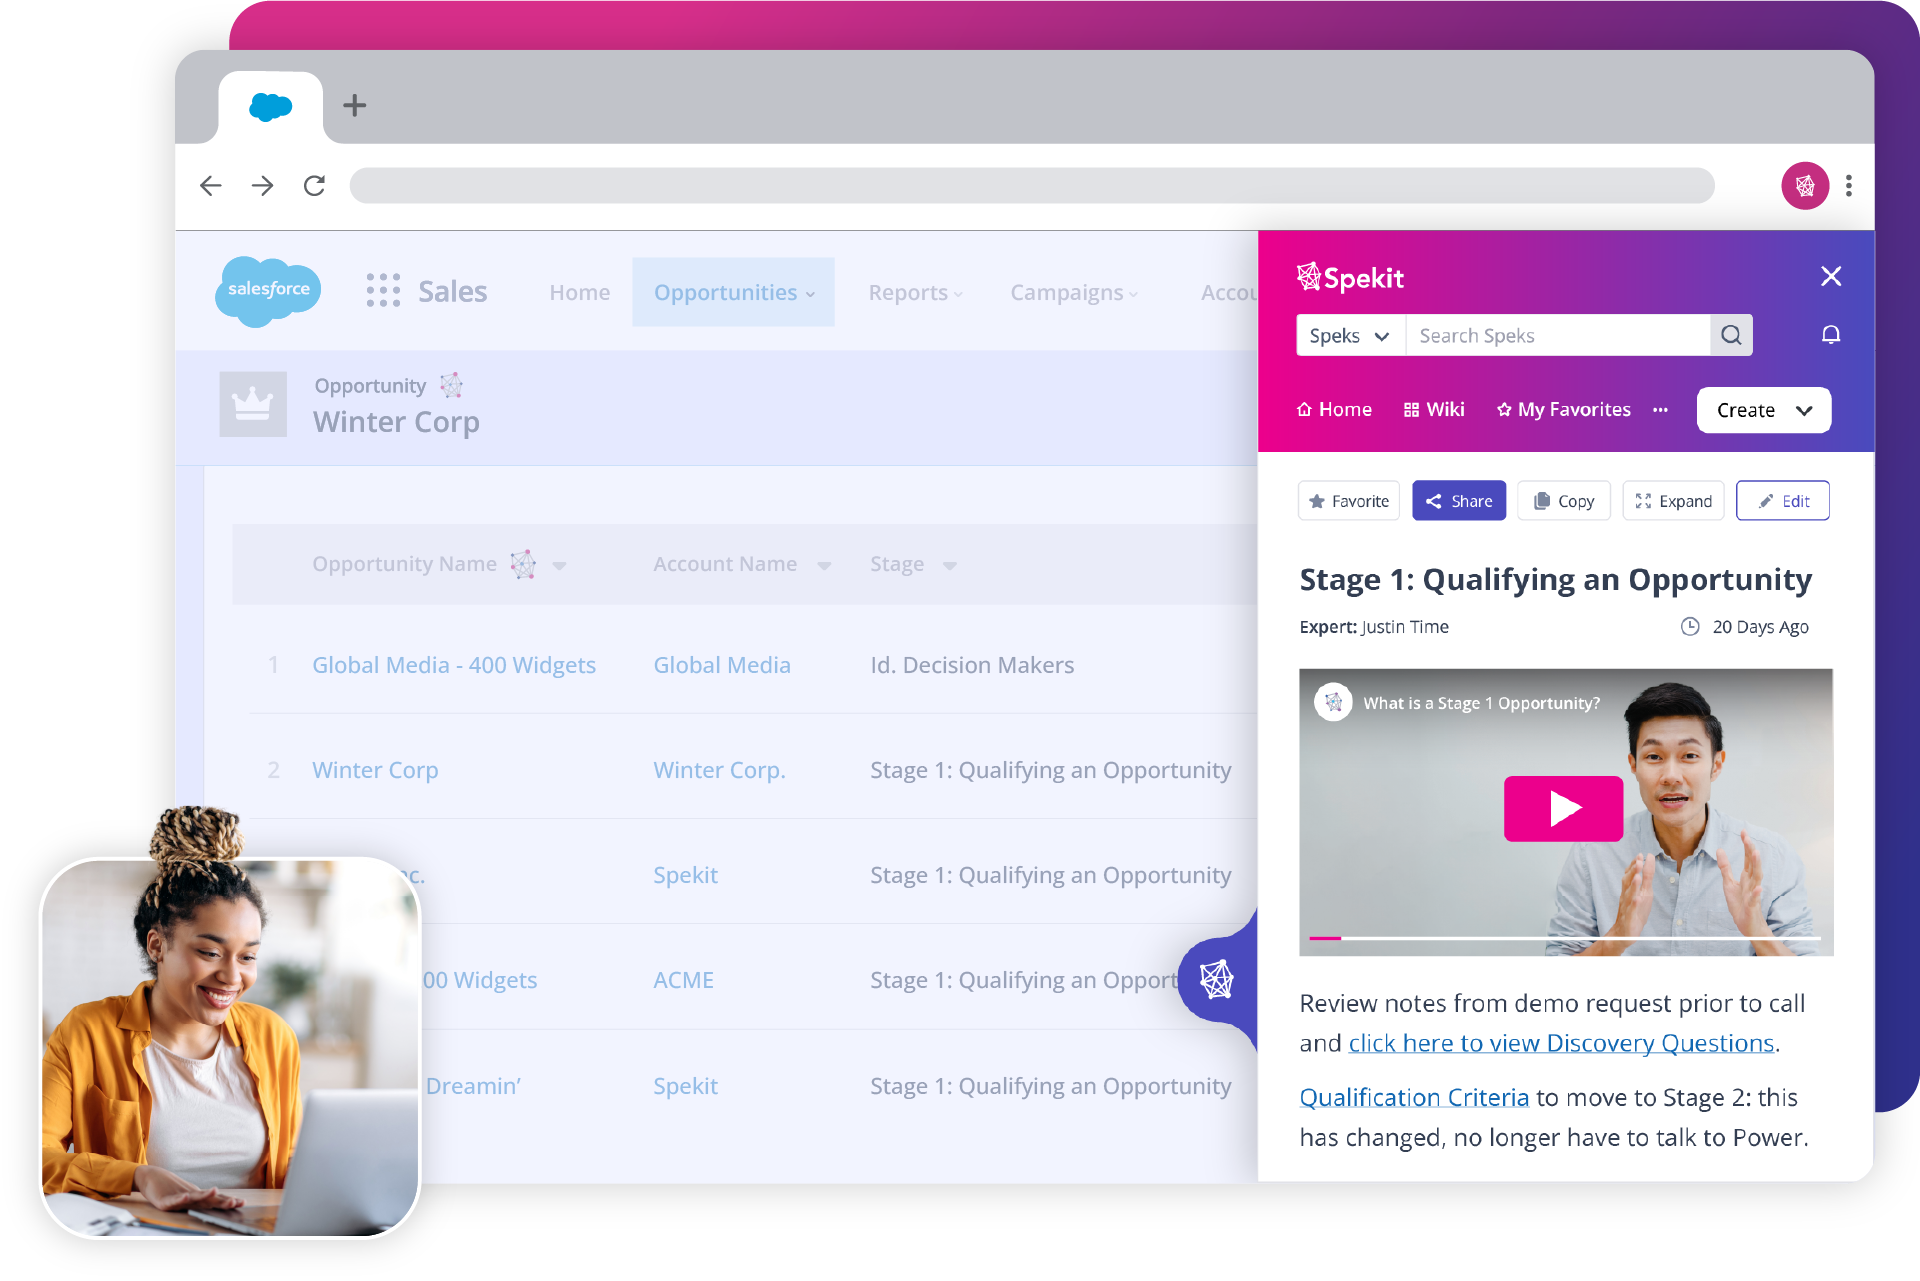
Task: Click the browser forward arrow
Action: tap(263, 186)
